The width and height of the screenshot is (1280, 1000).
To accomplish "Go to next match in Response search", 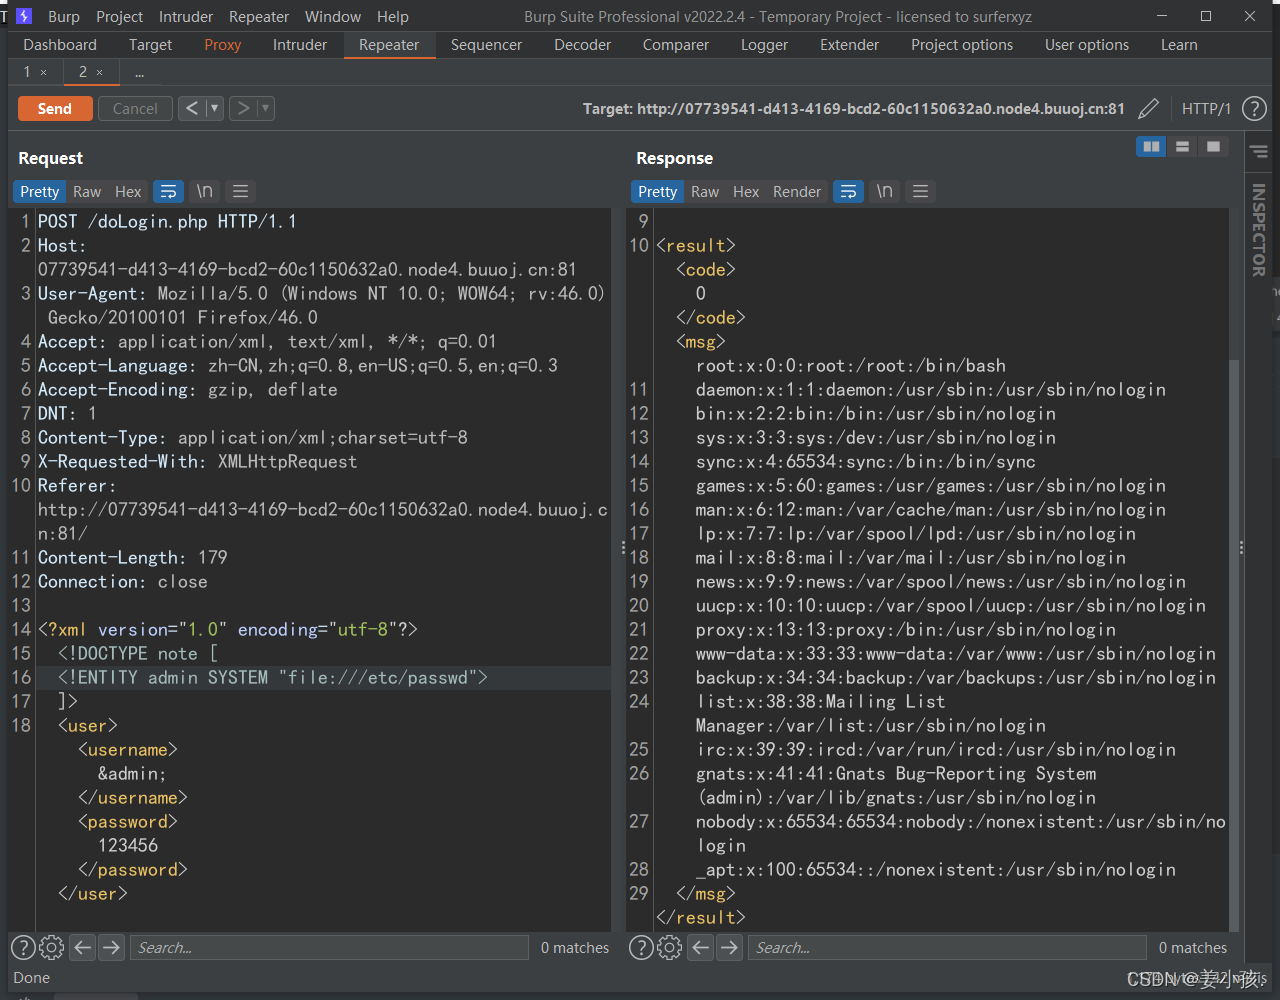I will coord(730,948).
